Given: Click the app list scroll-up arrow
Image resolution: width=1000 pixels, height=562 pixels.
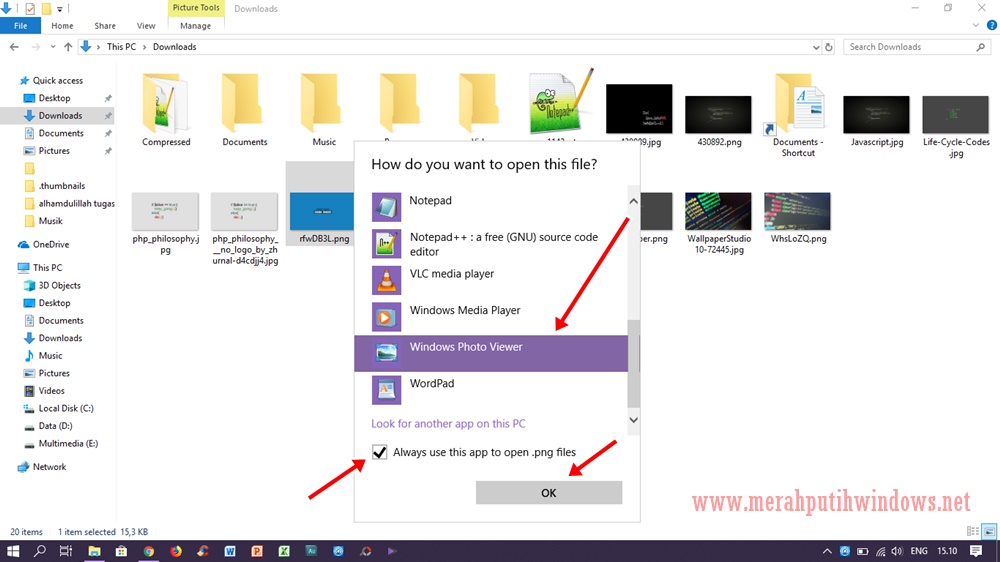Looking at the screenshot, I should pos(633,201).
